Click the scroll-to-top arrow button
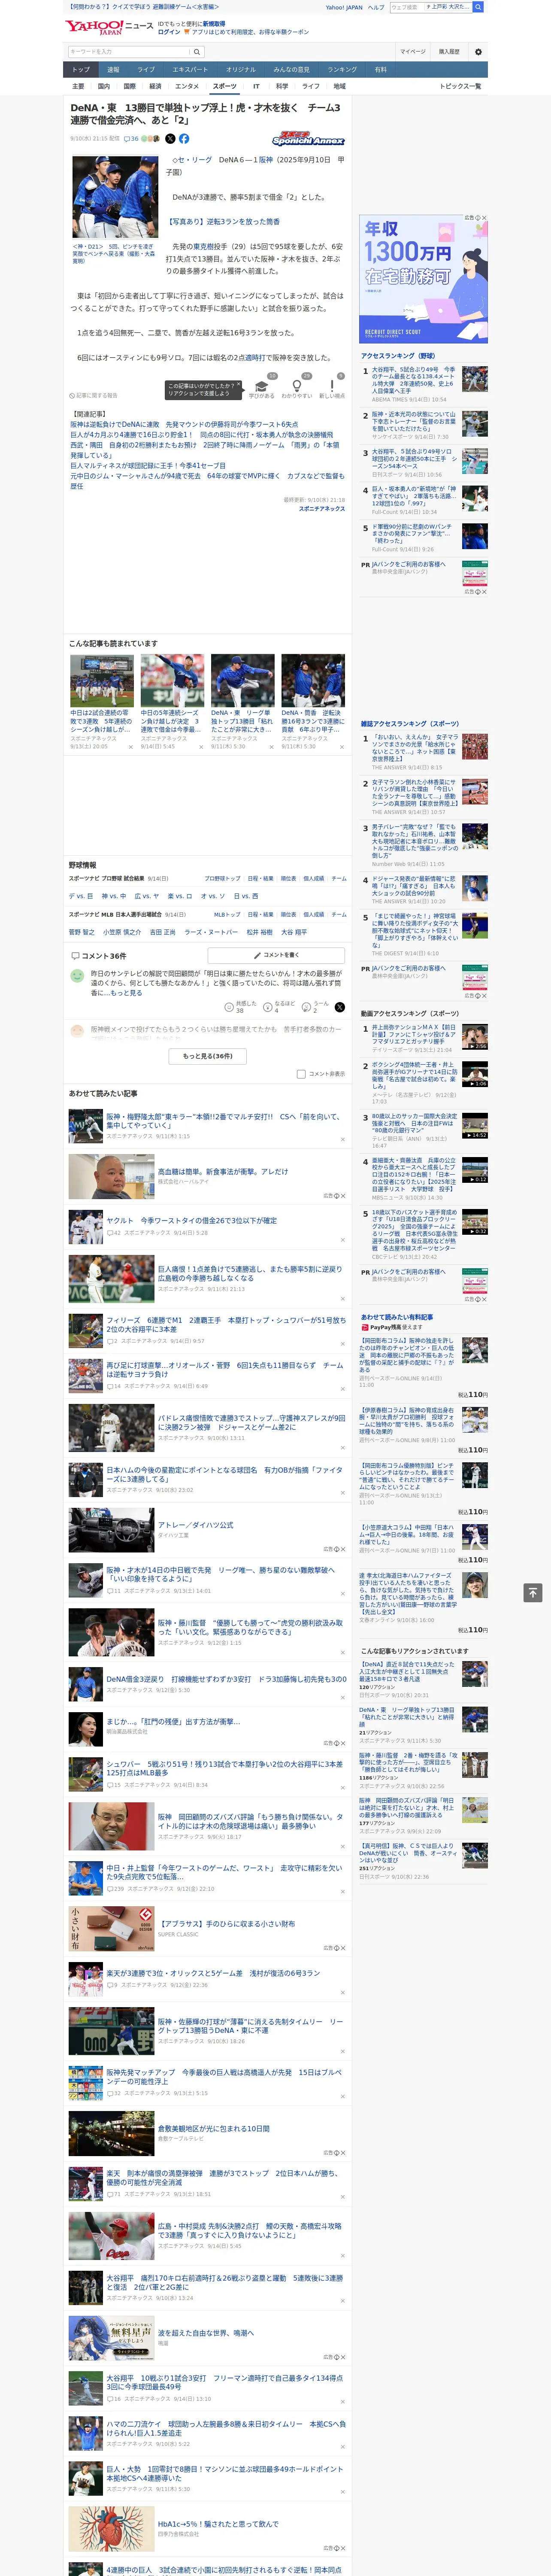Image resolution: width=551 pixels, height=2576 pixels. click(x=533, y=1592)
